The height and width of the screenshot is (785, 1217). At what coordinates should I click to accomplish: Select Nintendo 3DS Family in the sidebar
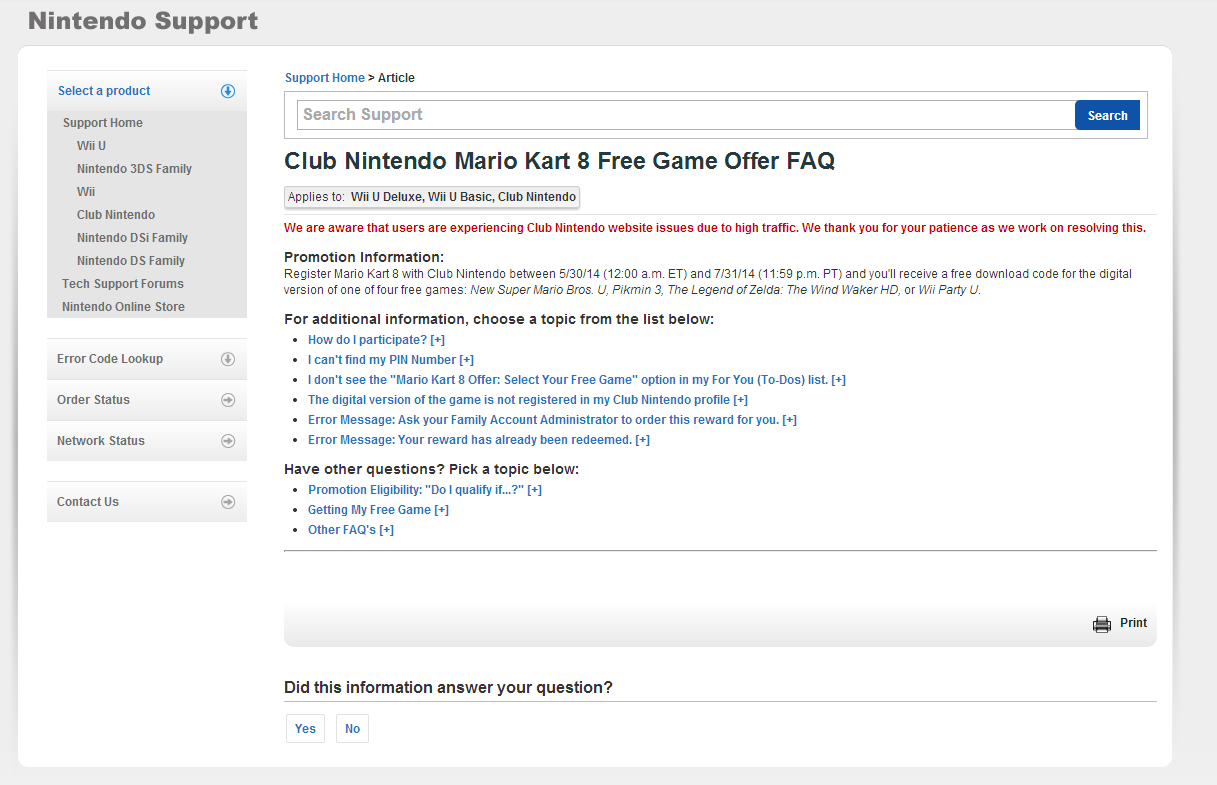(134, 169)
